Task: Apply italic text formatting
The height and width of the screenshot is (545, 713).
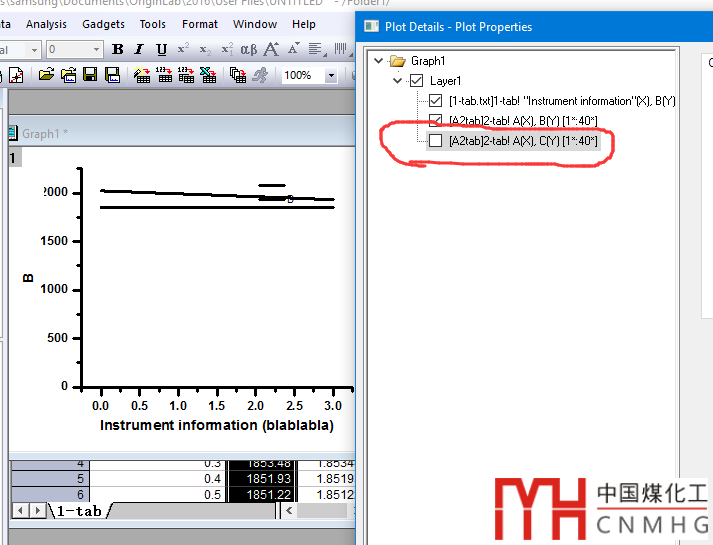Action: point(140,49)
